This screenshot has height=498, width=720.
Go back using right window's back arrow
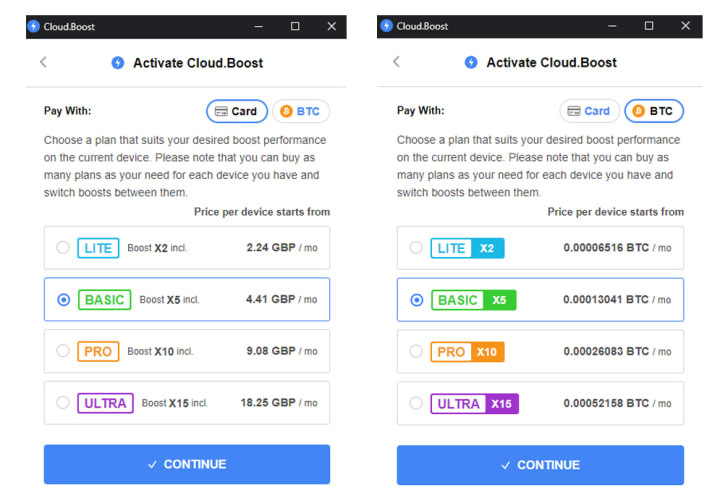click(x=397, y=62)
